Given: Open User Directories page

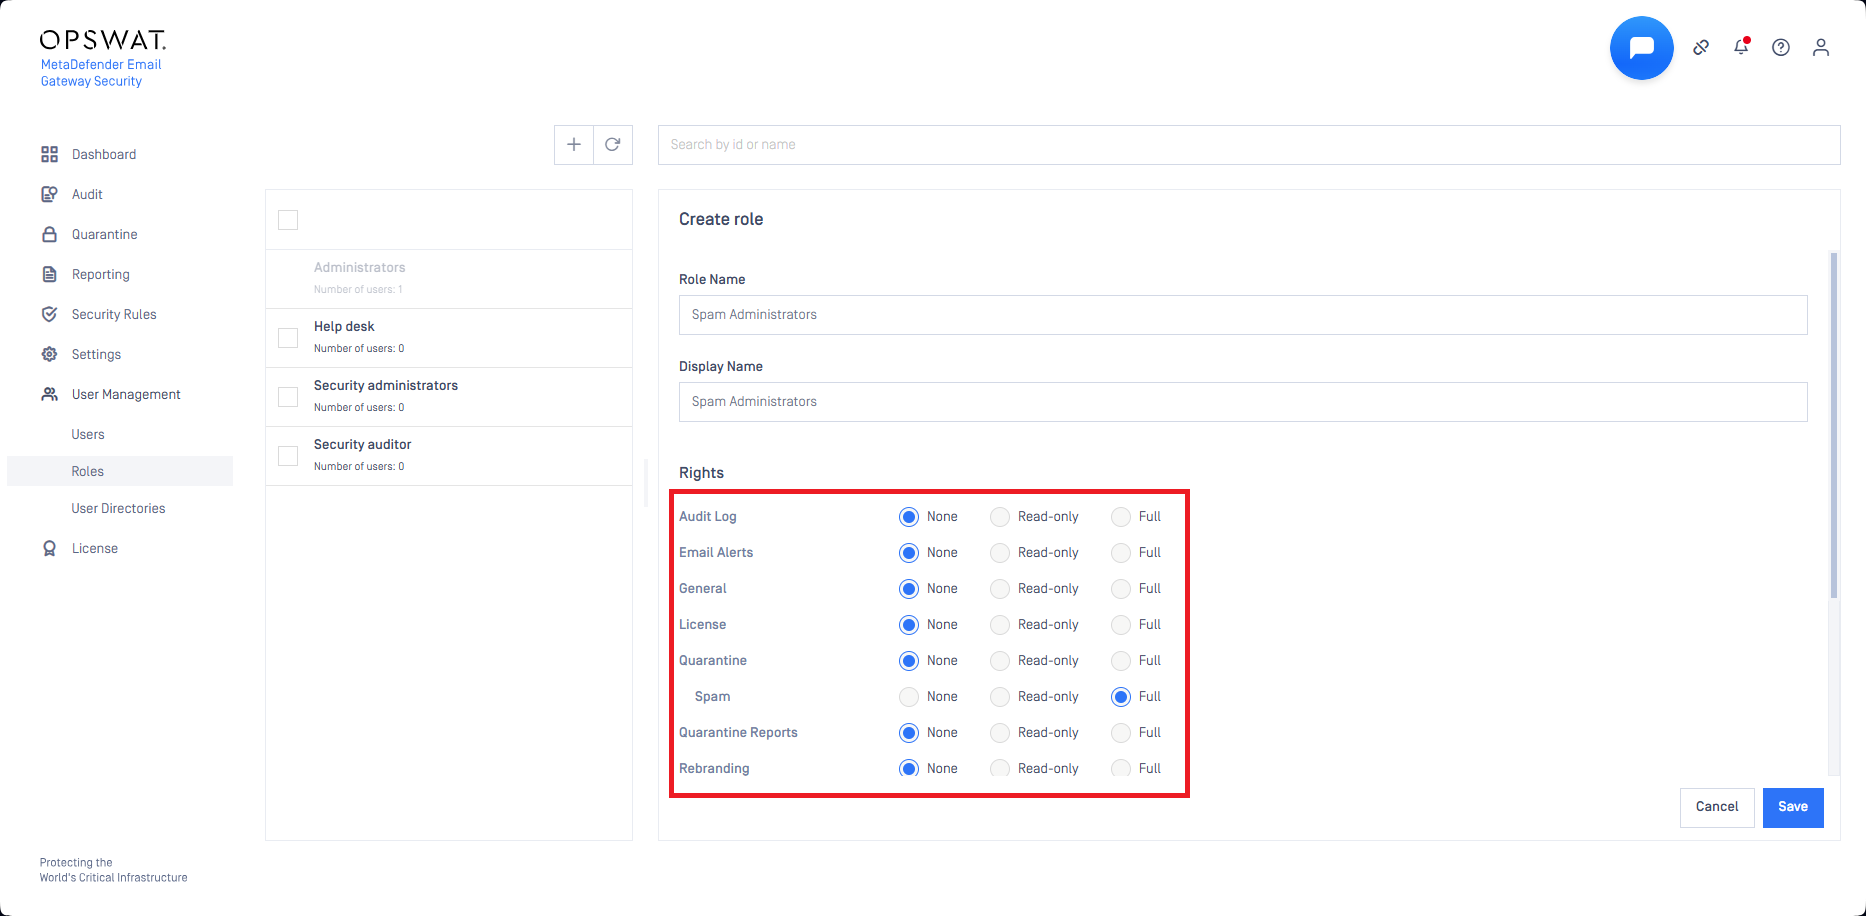Looking at the screenshot, I should (118, 509).
